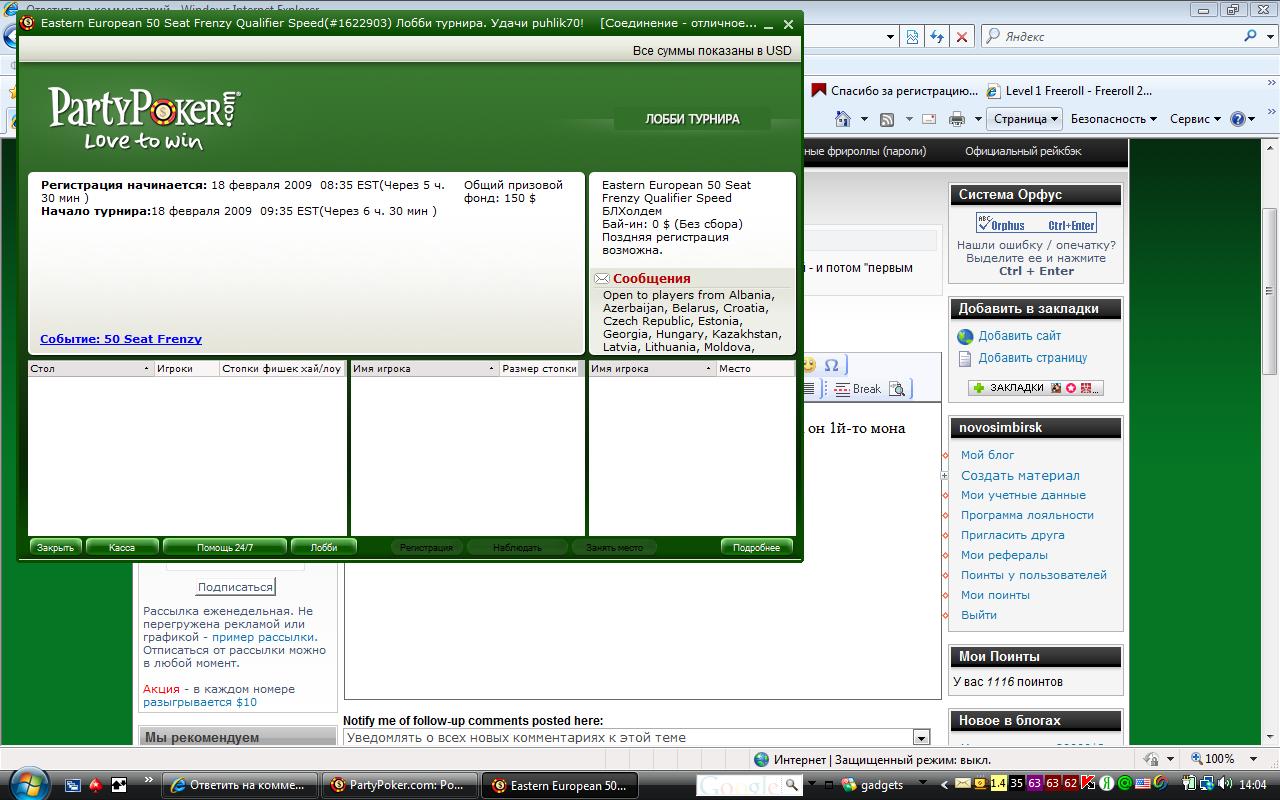Click the Яндекс search field in Internet Explorer
Viewport: 1280px width, 800px height.
(x=1110, y=36)
